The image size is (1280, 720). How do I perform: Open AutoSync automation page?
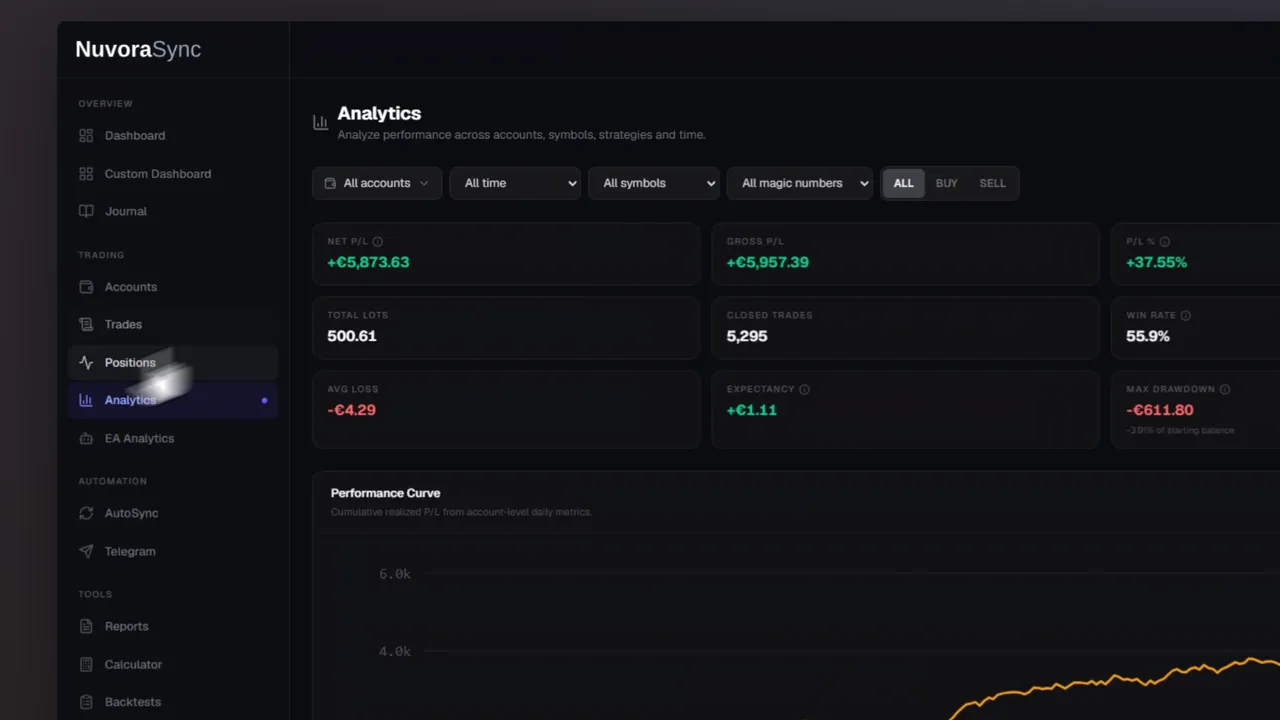(x=172, y=513)
